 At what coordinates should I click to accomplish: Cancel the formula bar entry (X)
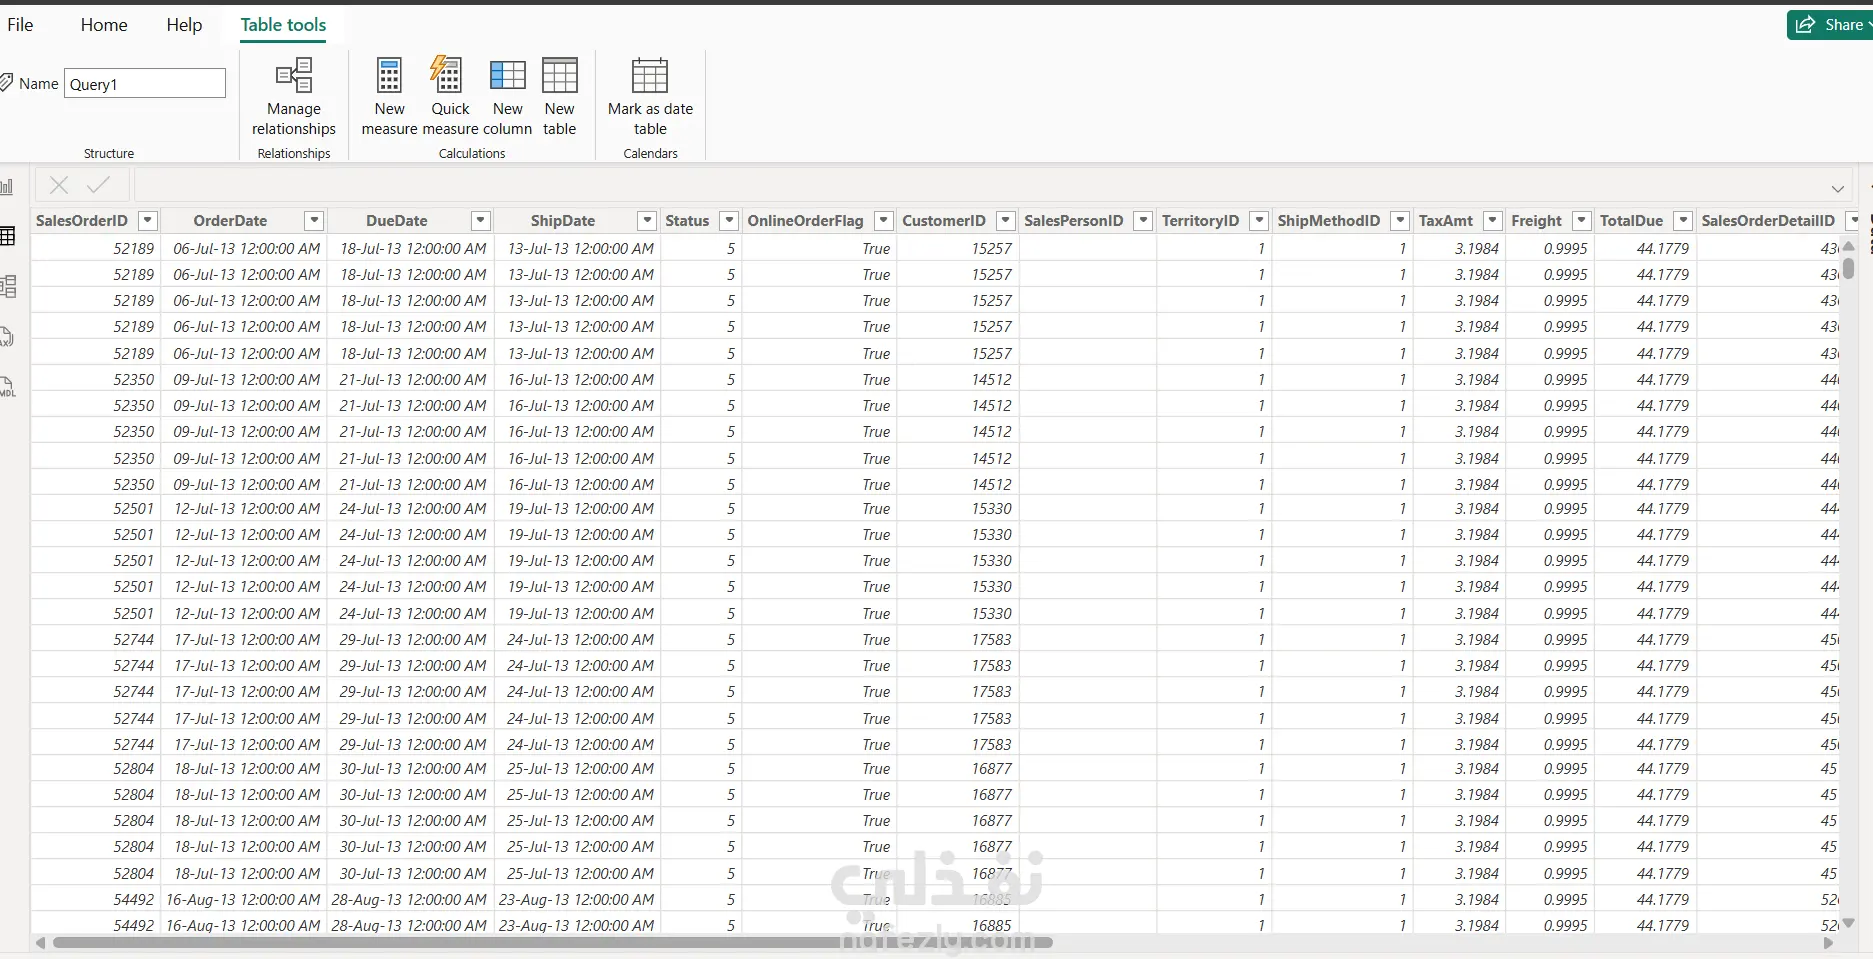point(59,185)
